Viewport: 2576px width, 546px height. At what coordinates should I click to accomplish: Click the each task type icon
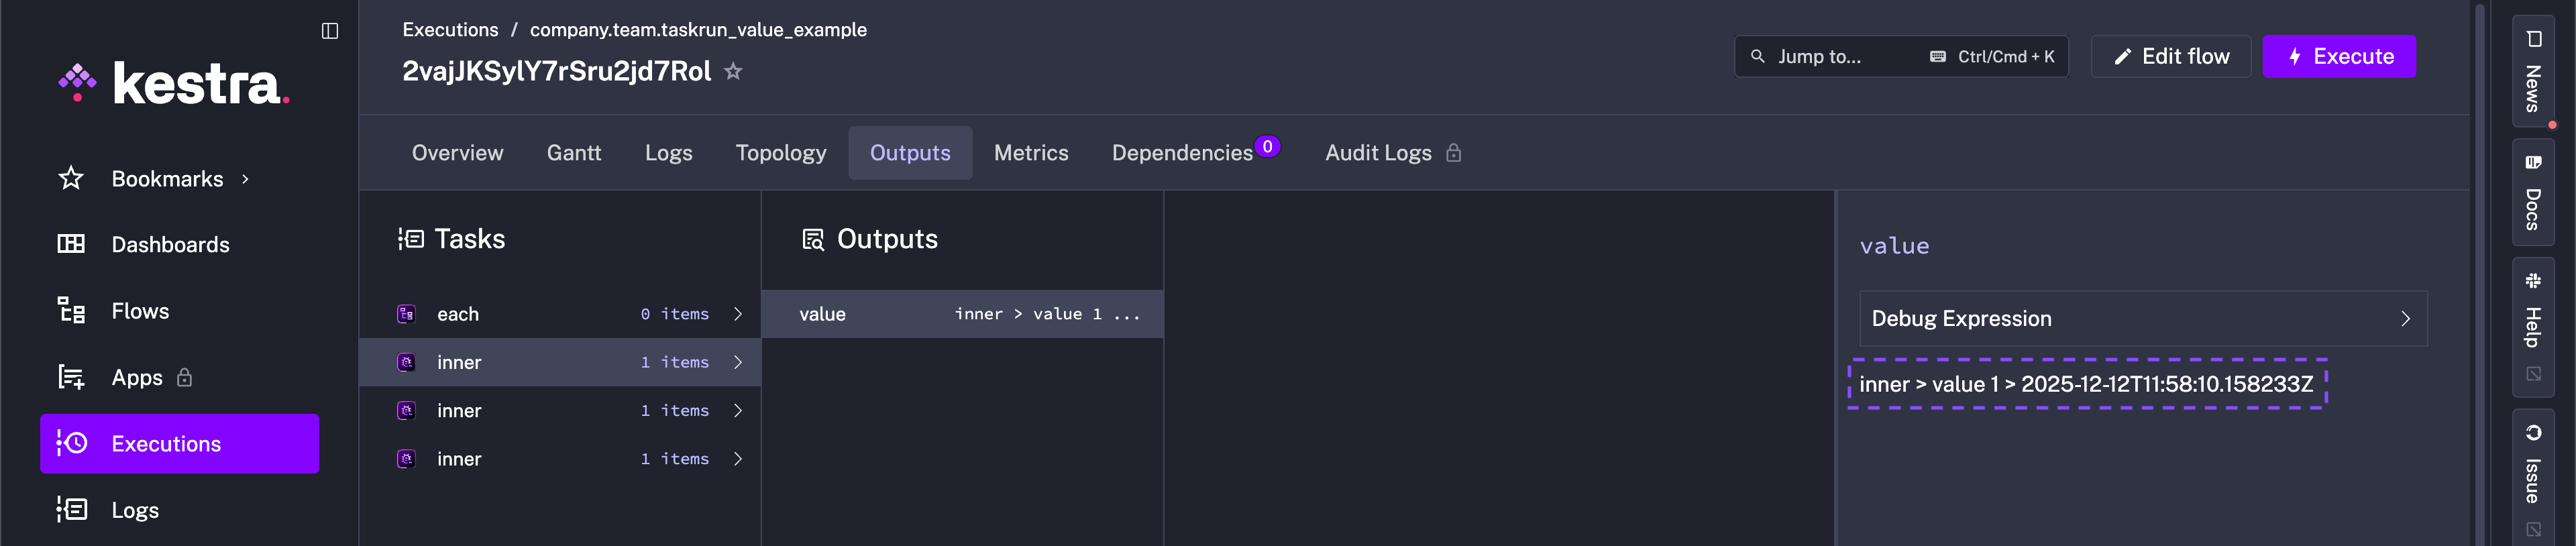(406, 314)
